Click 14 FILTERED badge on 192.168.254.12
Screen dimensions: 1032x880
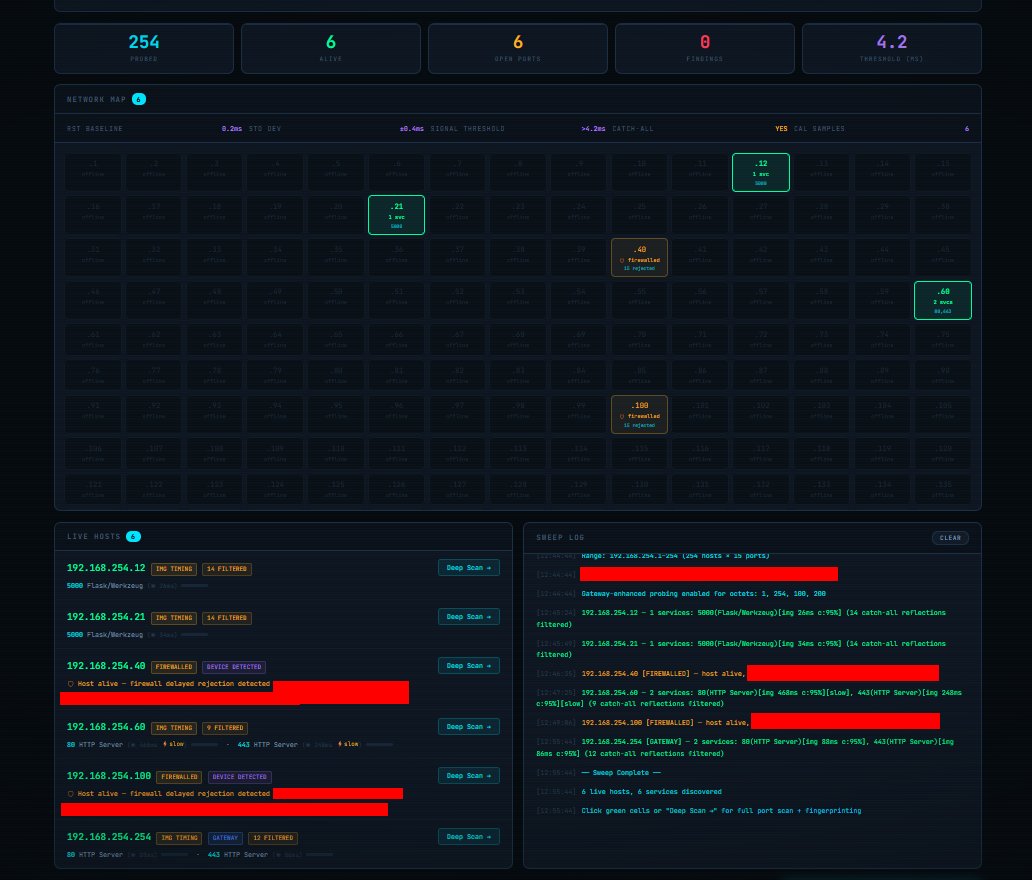pos(226,569)
